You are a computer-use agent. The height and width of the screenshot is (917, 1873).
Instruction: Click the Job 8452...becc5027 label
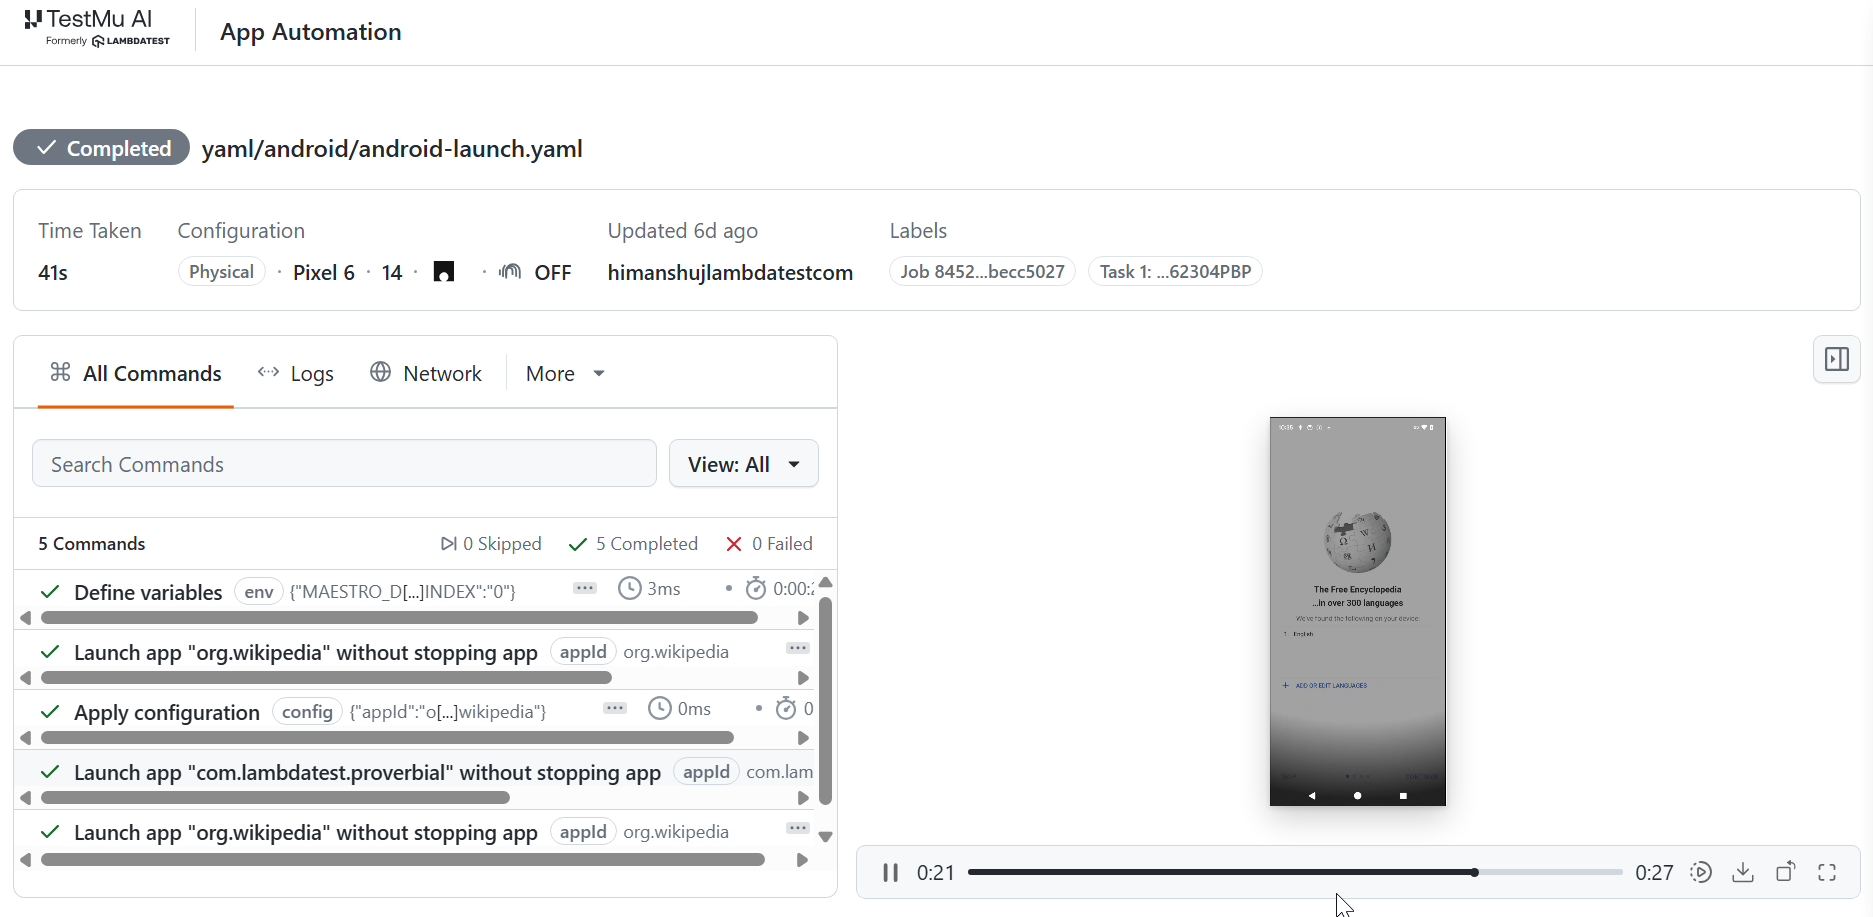[982, 272]
